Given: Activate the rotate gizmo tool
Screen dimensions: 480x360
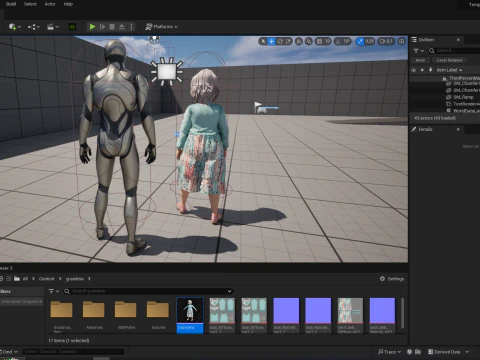Looking at the screenshot, I should coord(280,41).
